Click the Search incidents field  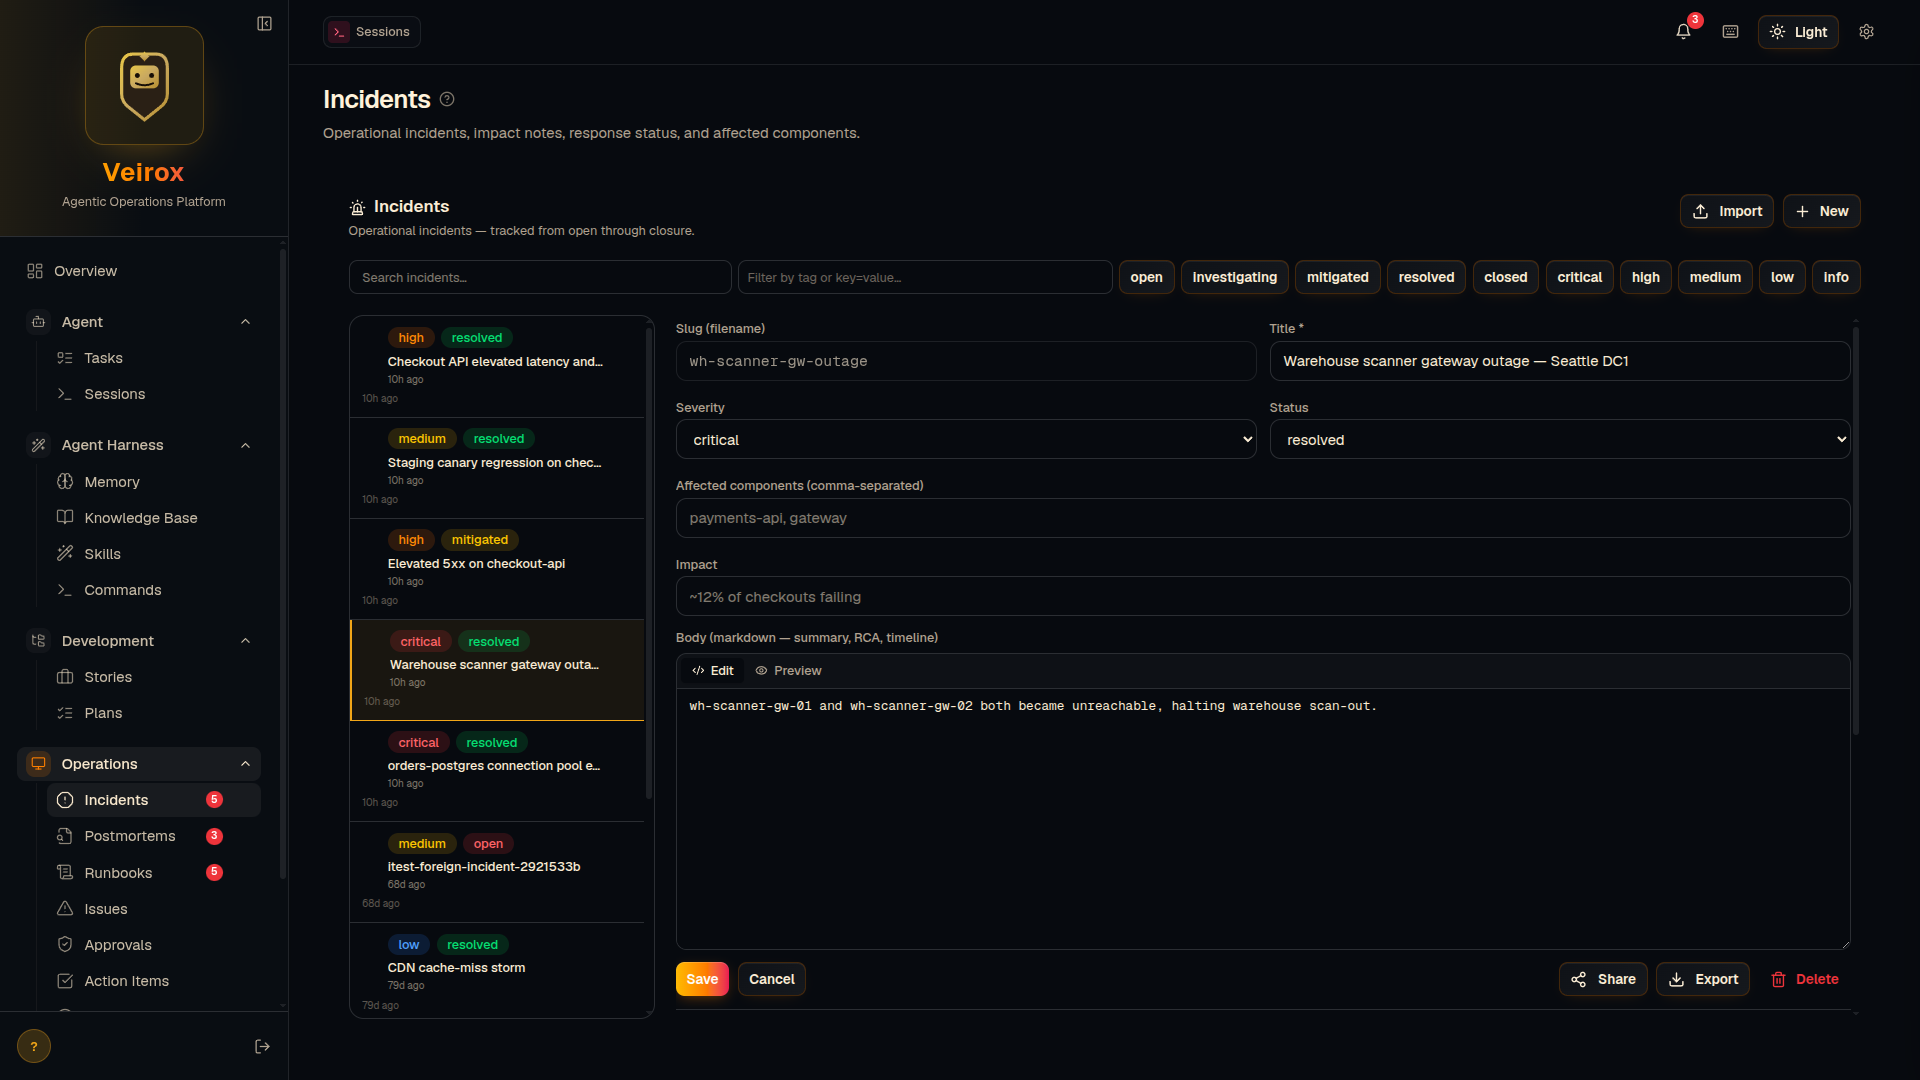[540, 277]
